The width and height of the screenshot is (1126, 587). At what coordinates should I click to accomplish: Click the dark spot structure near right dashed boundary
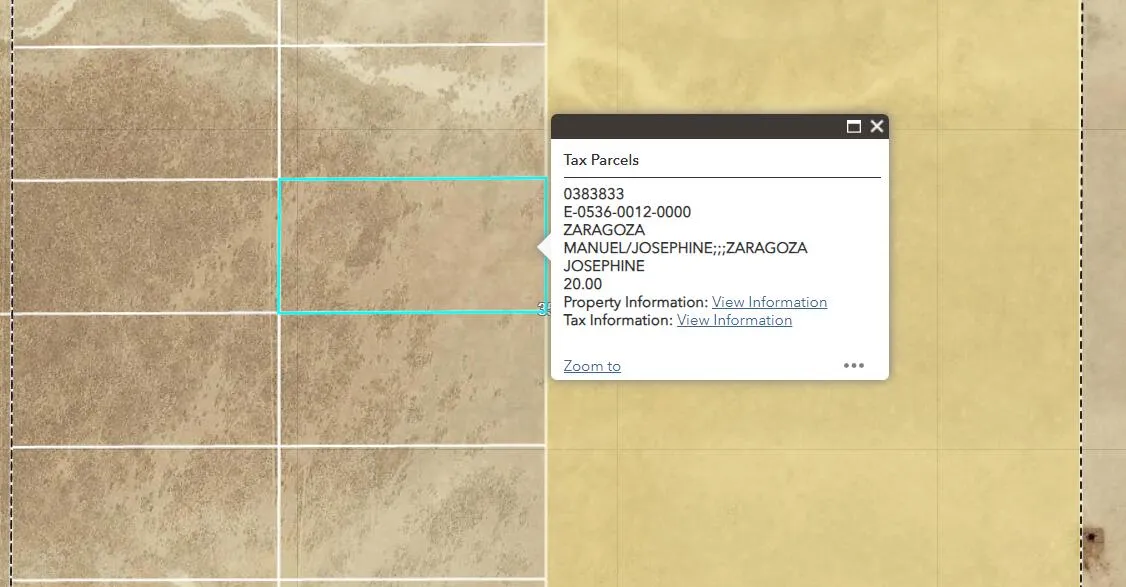[1091, 539]
